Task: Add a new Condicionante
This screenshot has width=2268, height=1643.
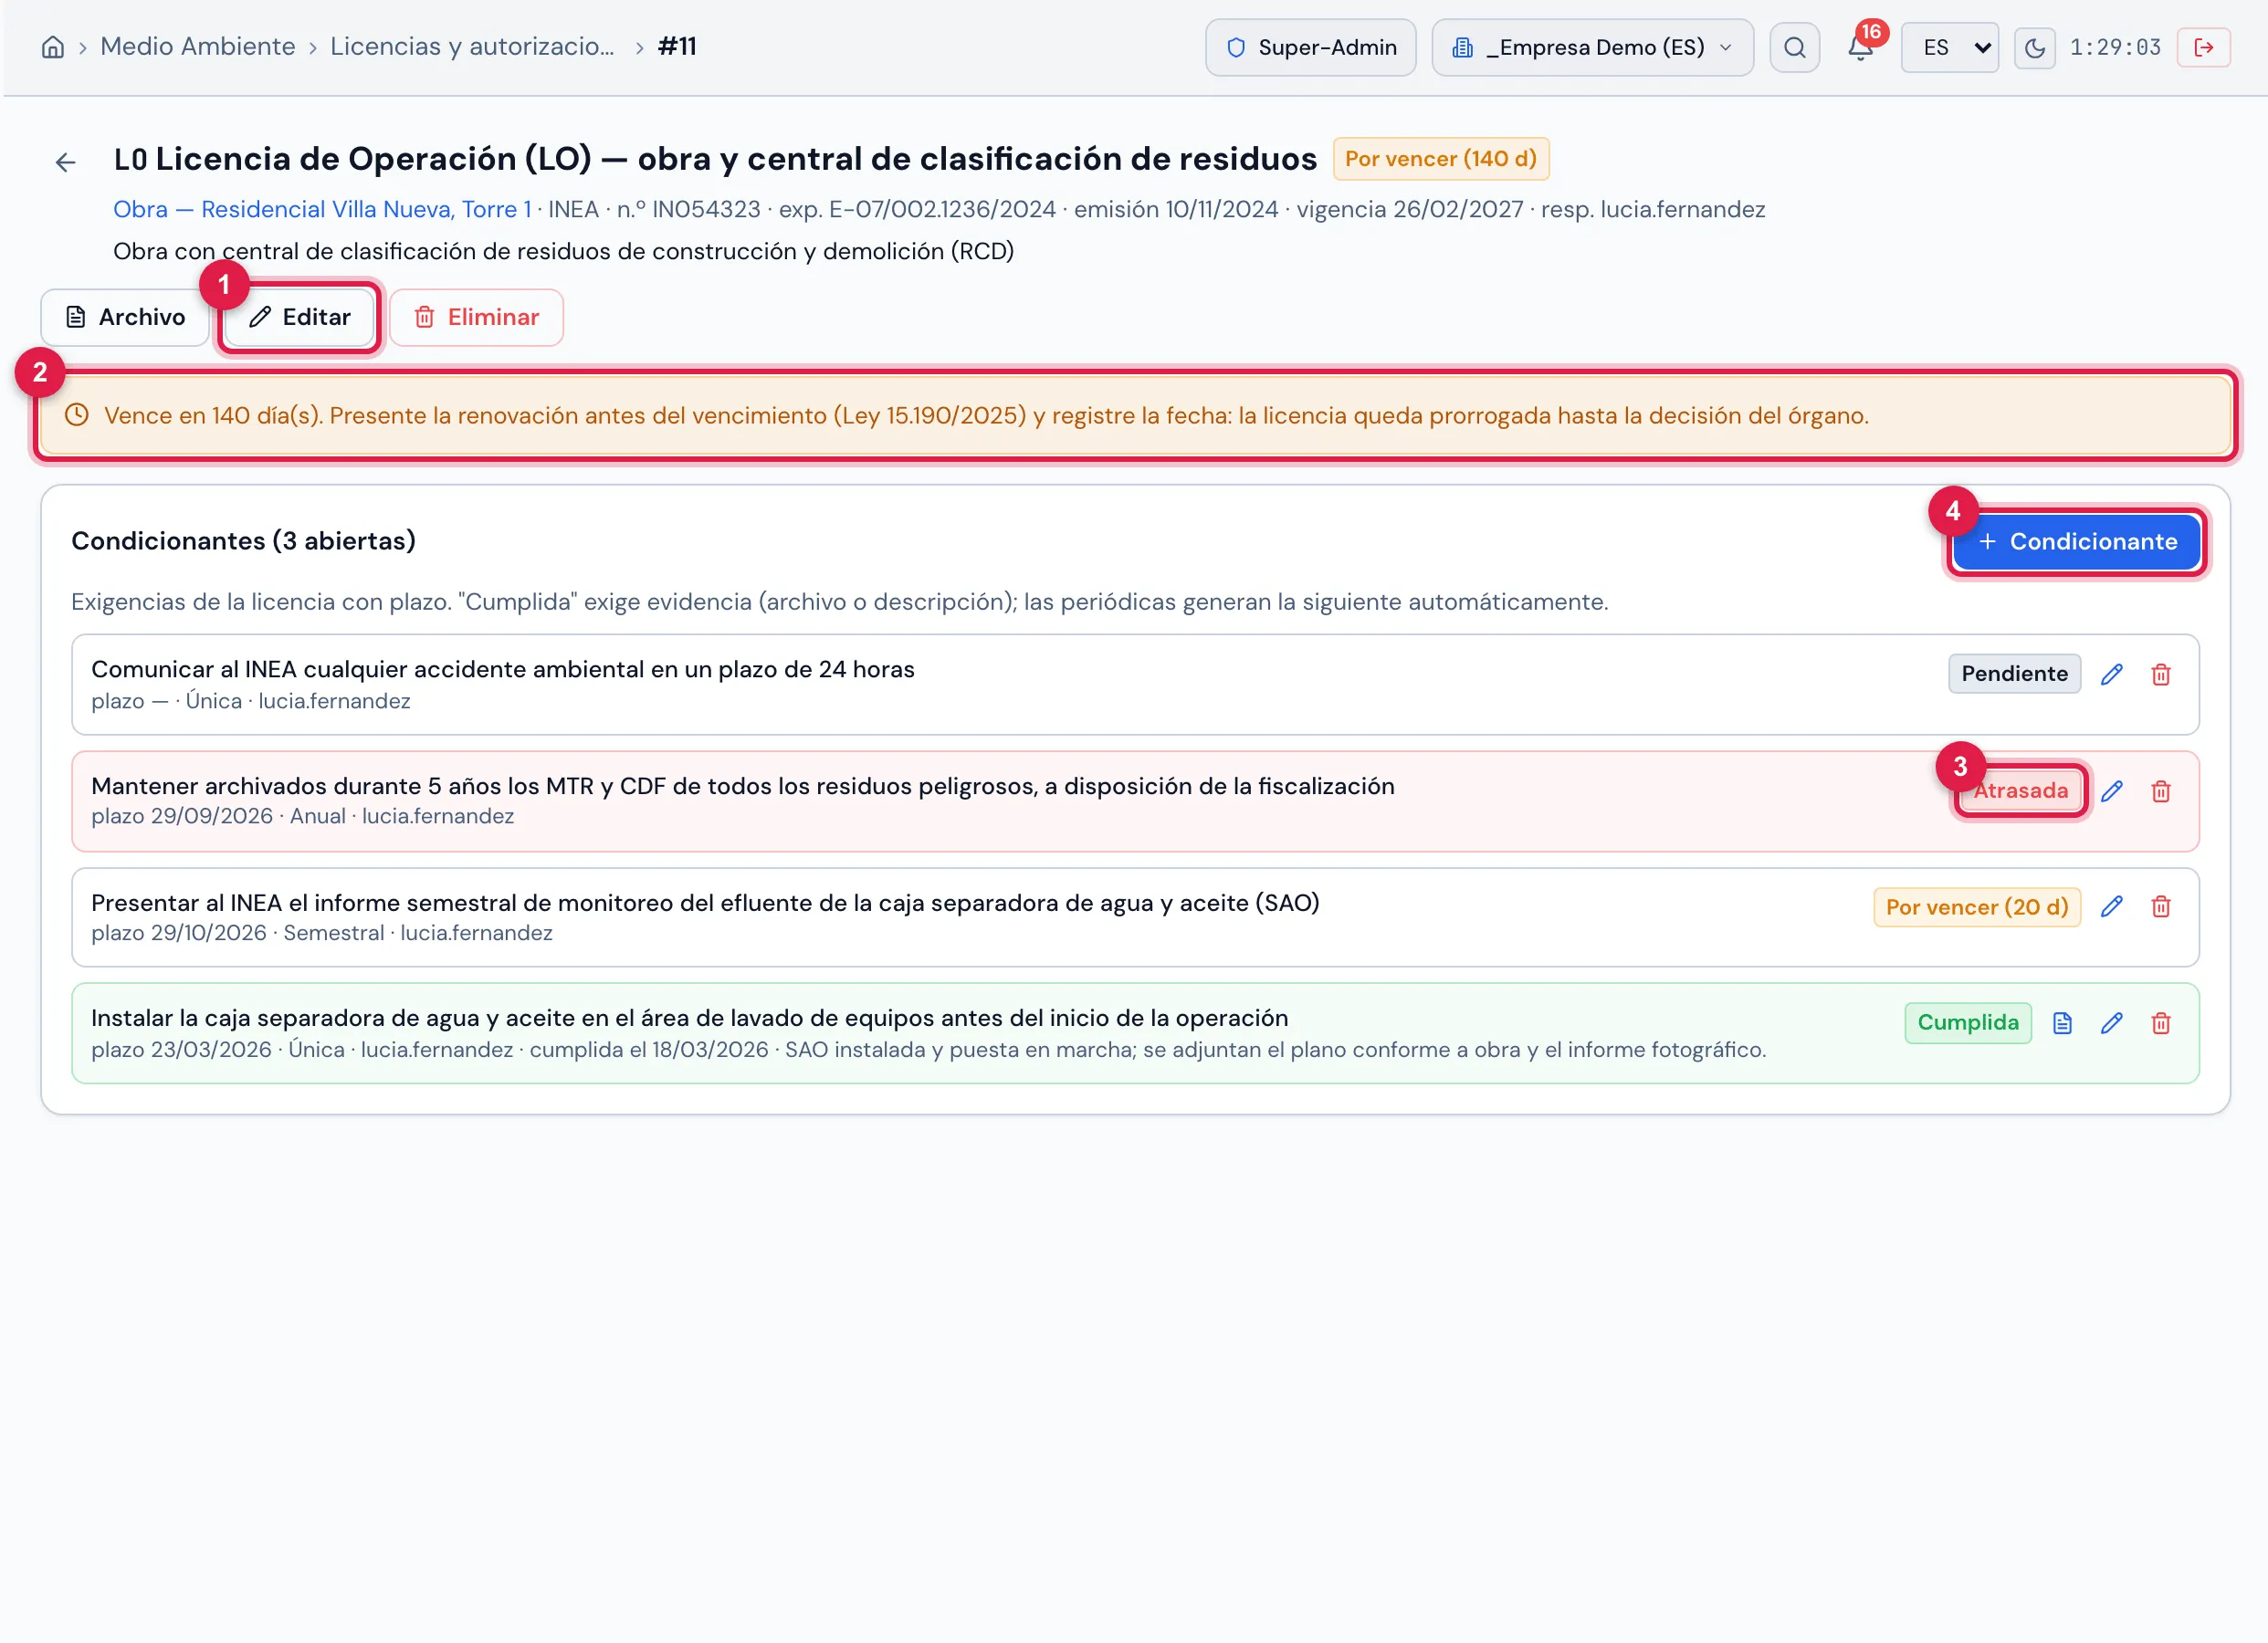Action: coord(2077,541)
